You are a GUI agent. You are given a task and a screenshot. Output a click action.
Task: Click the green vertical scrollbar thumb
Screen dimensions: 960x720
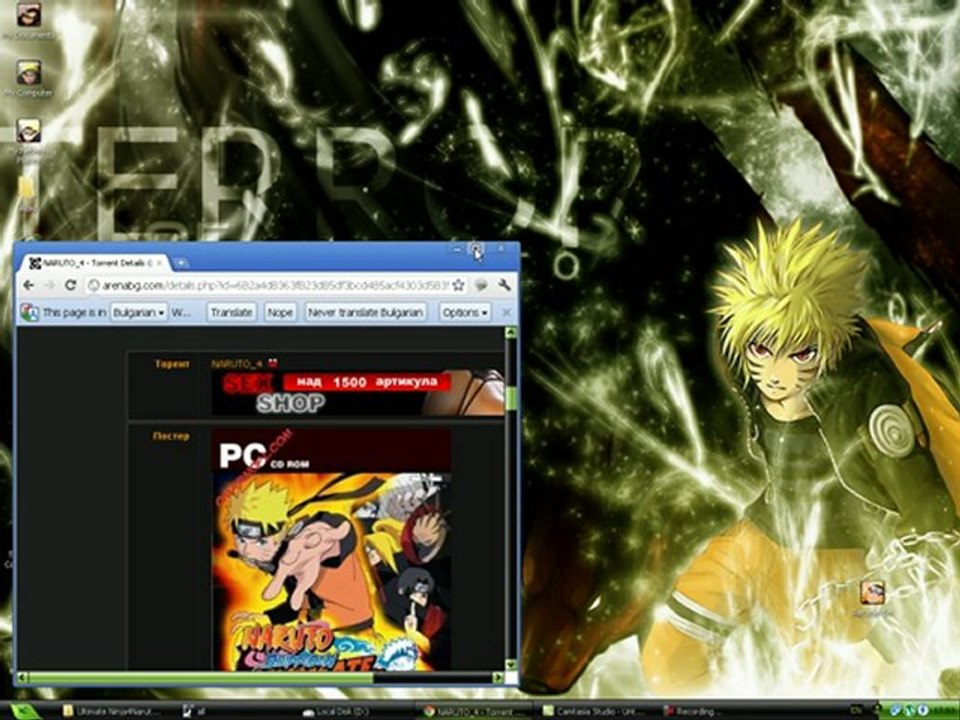(x=511, y=398)
